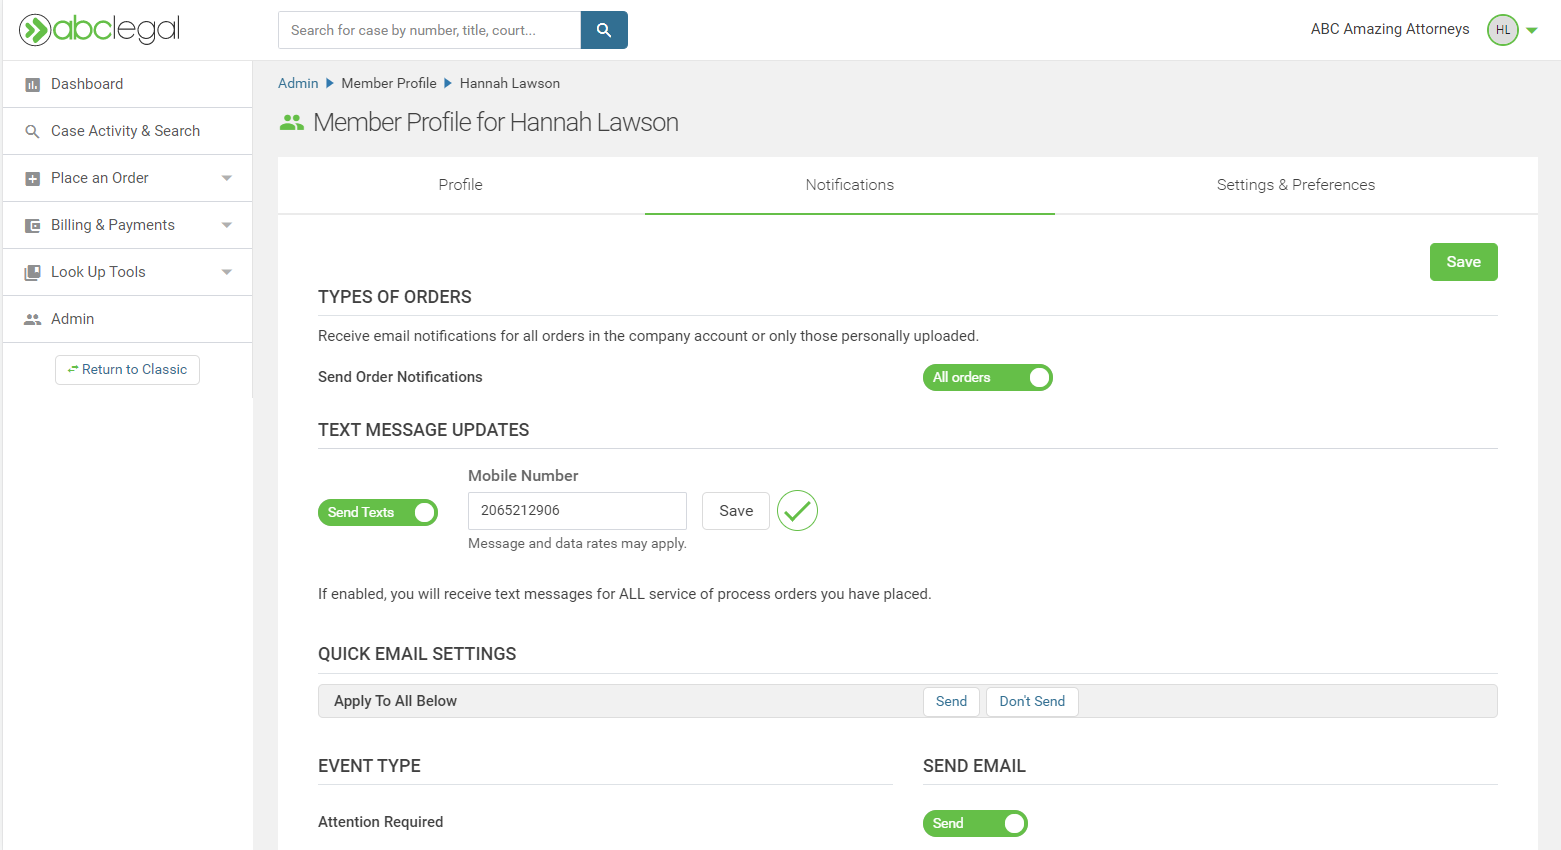Click the Billing & Payments wallet icon
This screenshot has height=850, width=1561.
[32, 226]
